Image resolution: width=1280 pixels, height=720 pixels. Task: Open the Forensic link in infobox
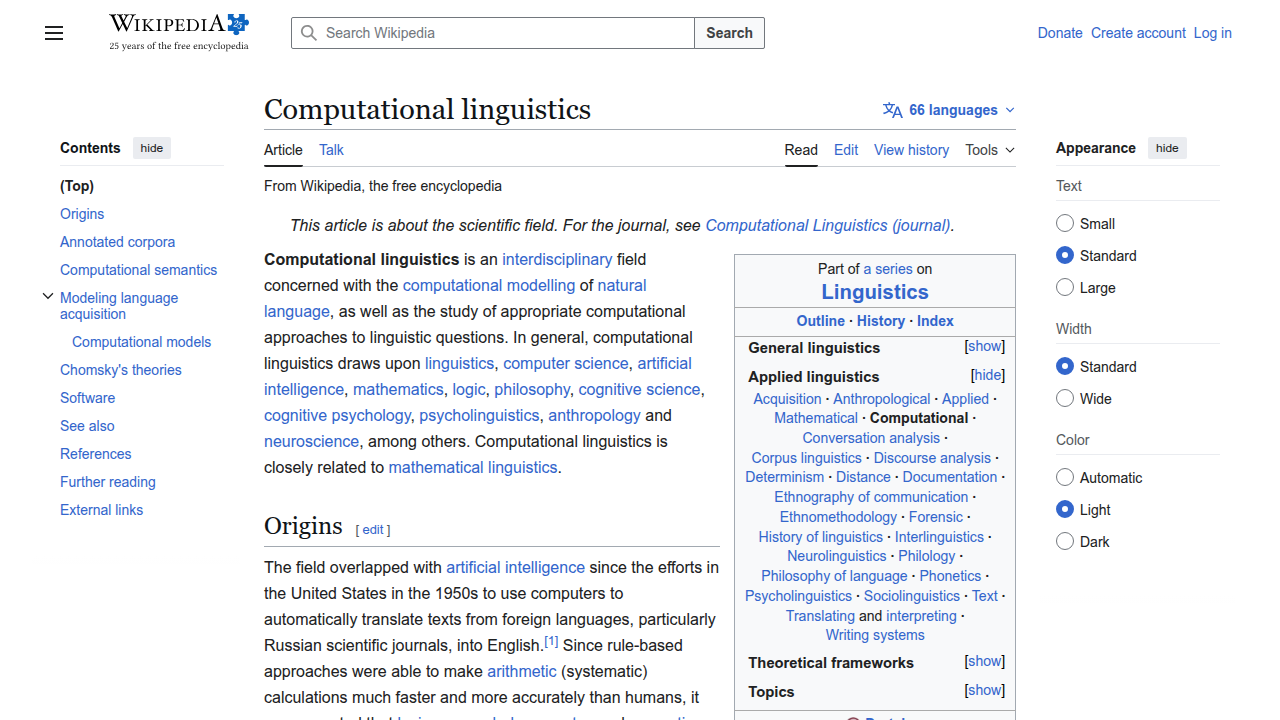tap(936, 517)
